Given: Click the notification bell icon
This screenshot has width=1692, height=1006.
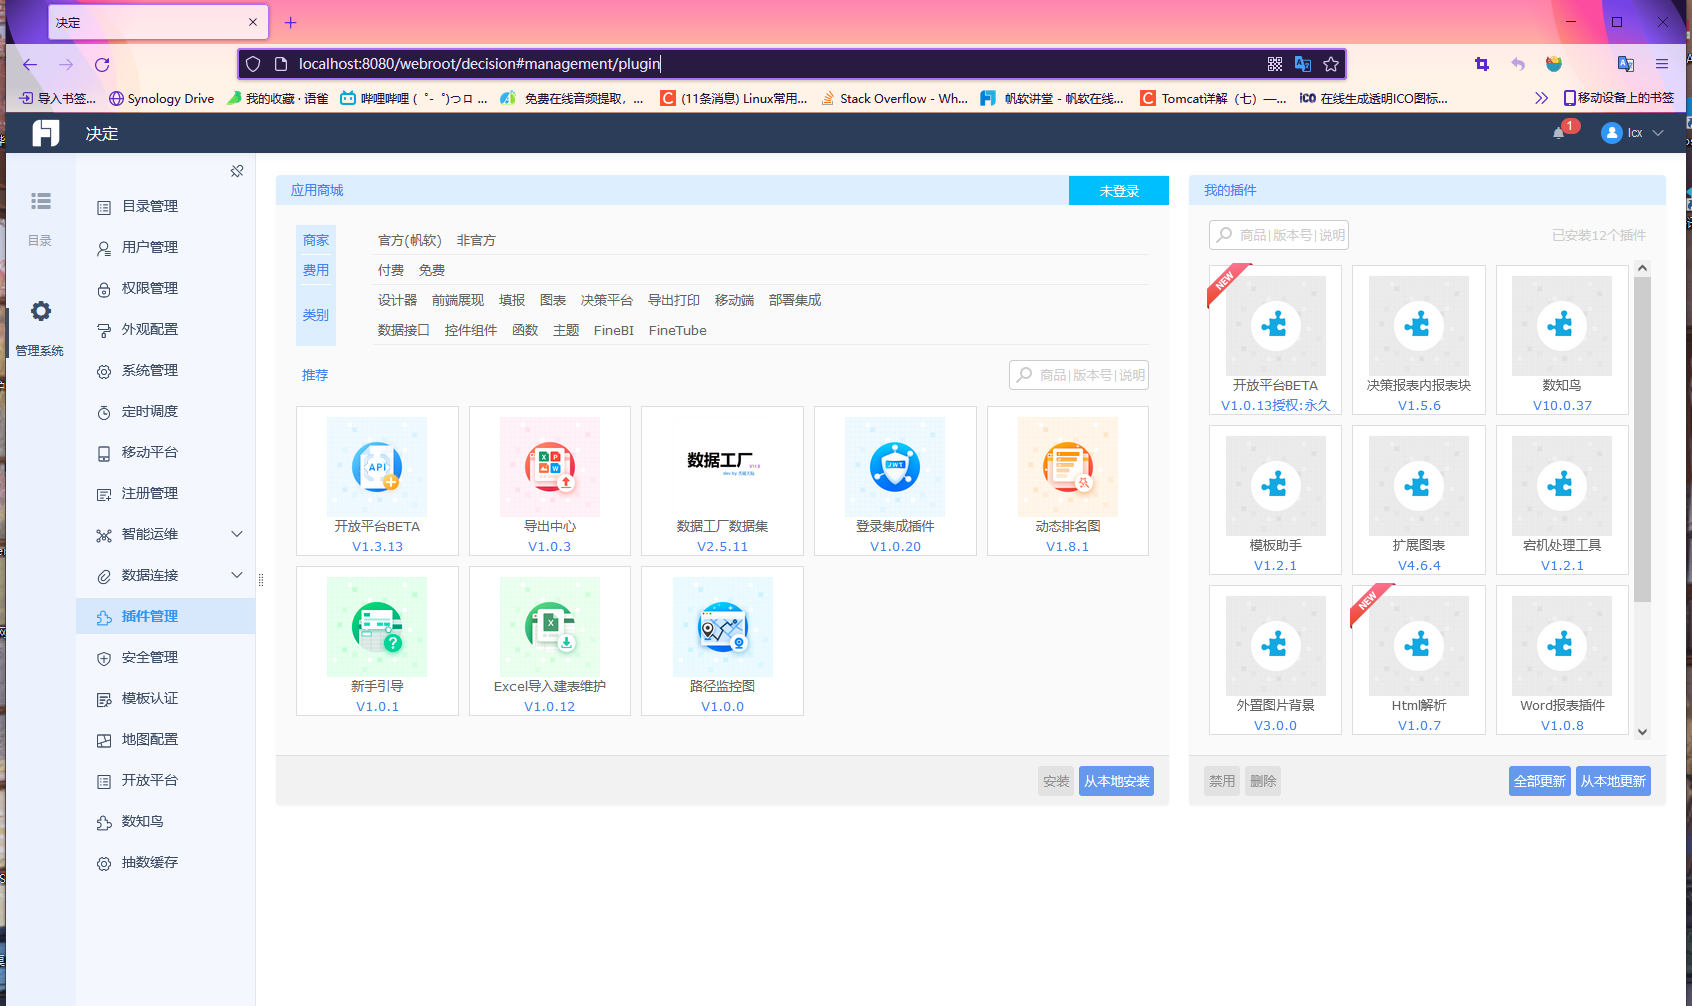Looking at the screenshot, I should coord(1558,133).
